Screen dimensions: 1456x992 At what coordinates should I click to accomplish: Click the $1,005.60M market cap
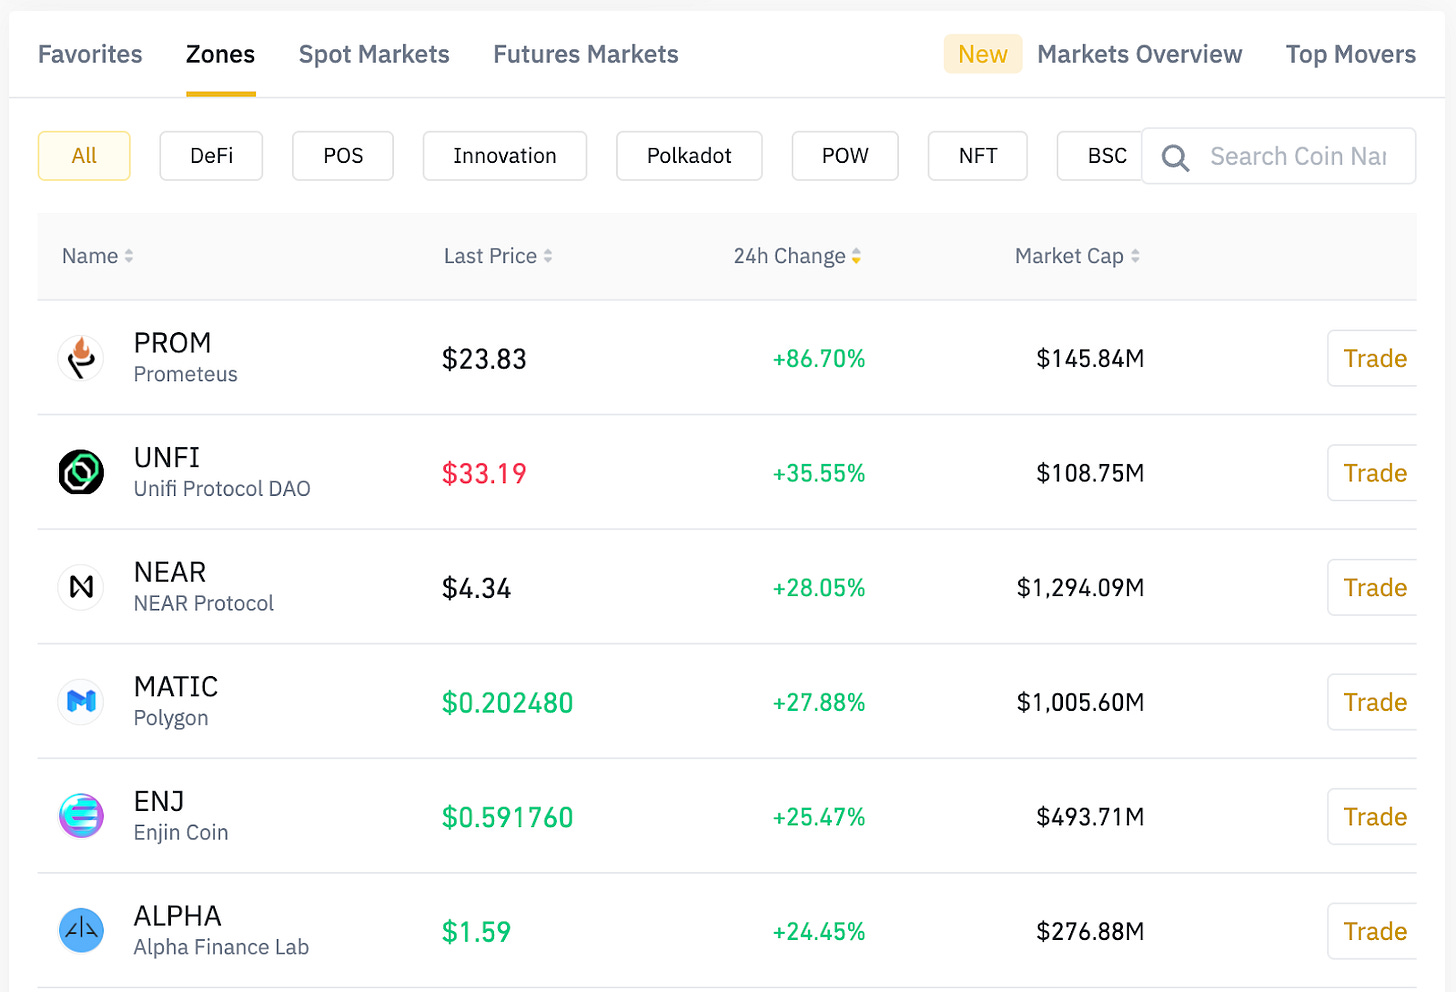pyautogui.click(x=1080, y=702)
